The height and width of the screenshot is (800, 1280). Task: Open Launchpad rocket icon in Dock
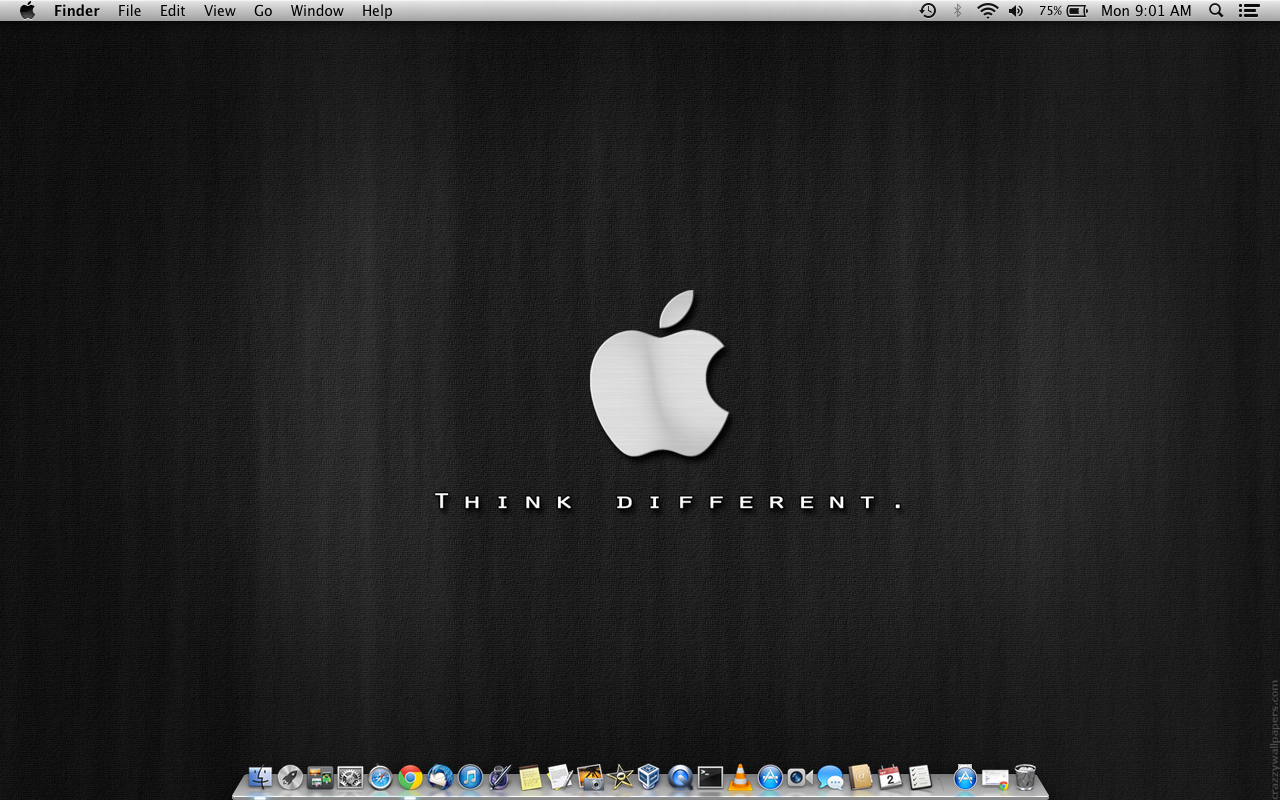[290, 777]
